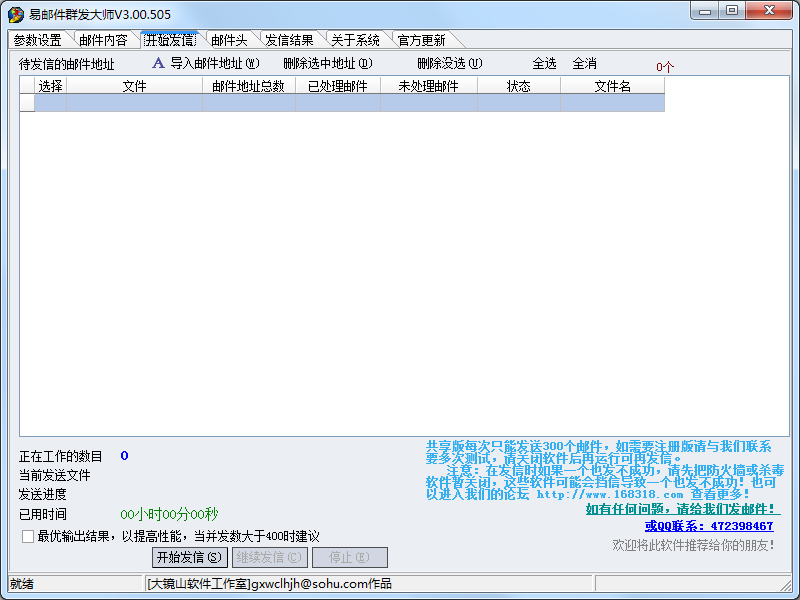
Task: Minimize the 易邮件群发大师 window
Action: coord(705,11)
